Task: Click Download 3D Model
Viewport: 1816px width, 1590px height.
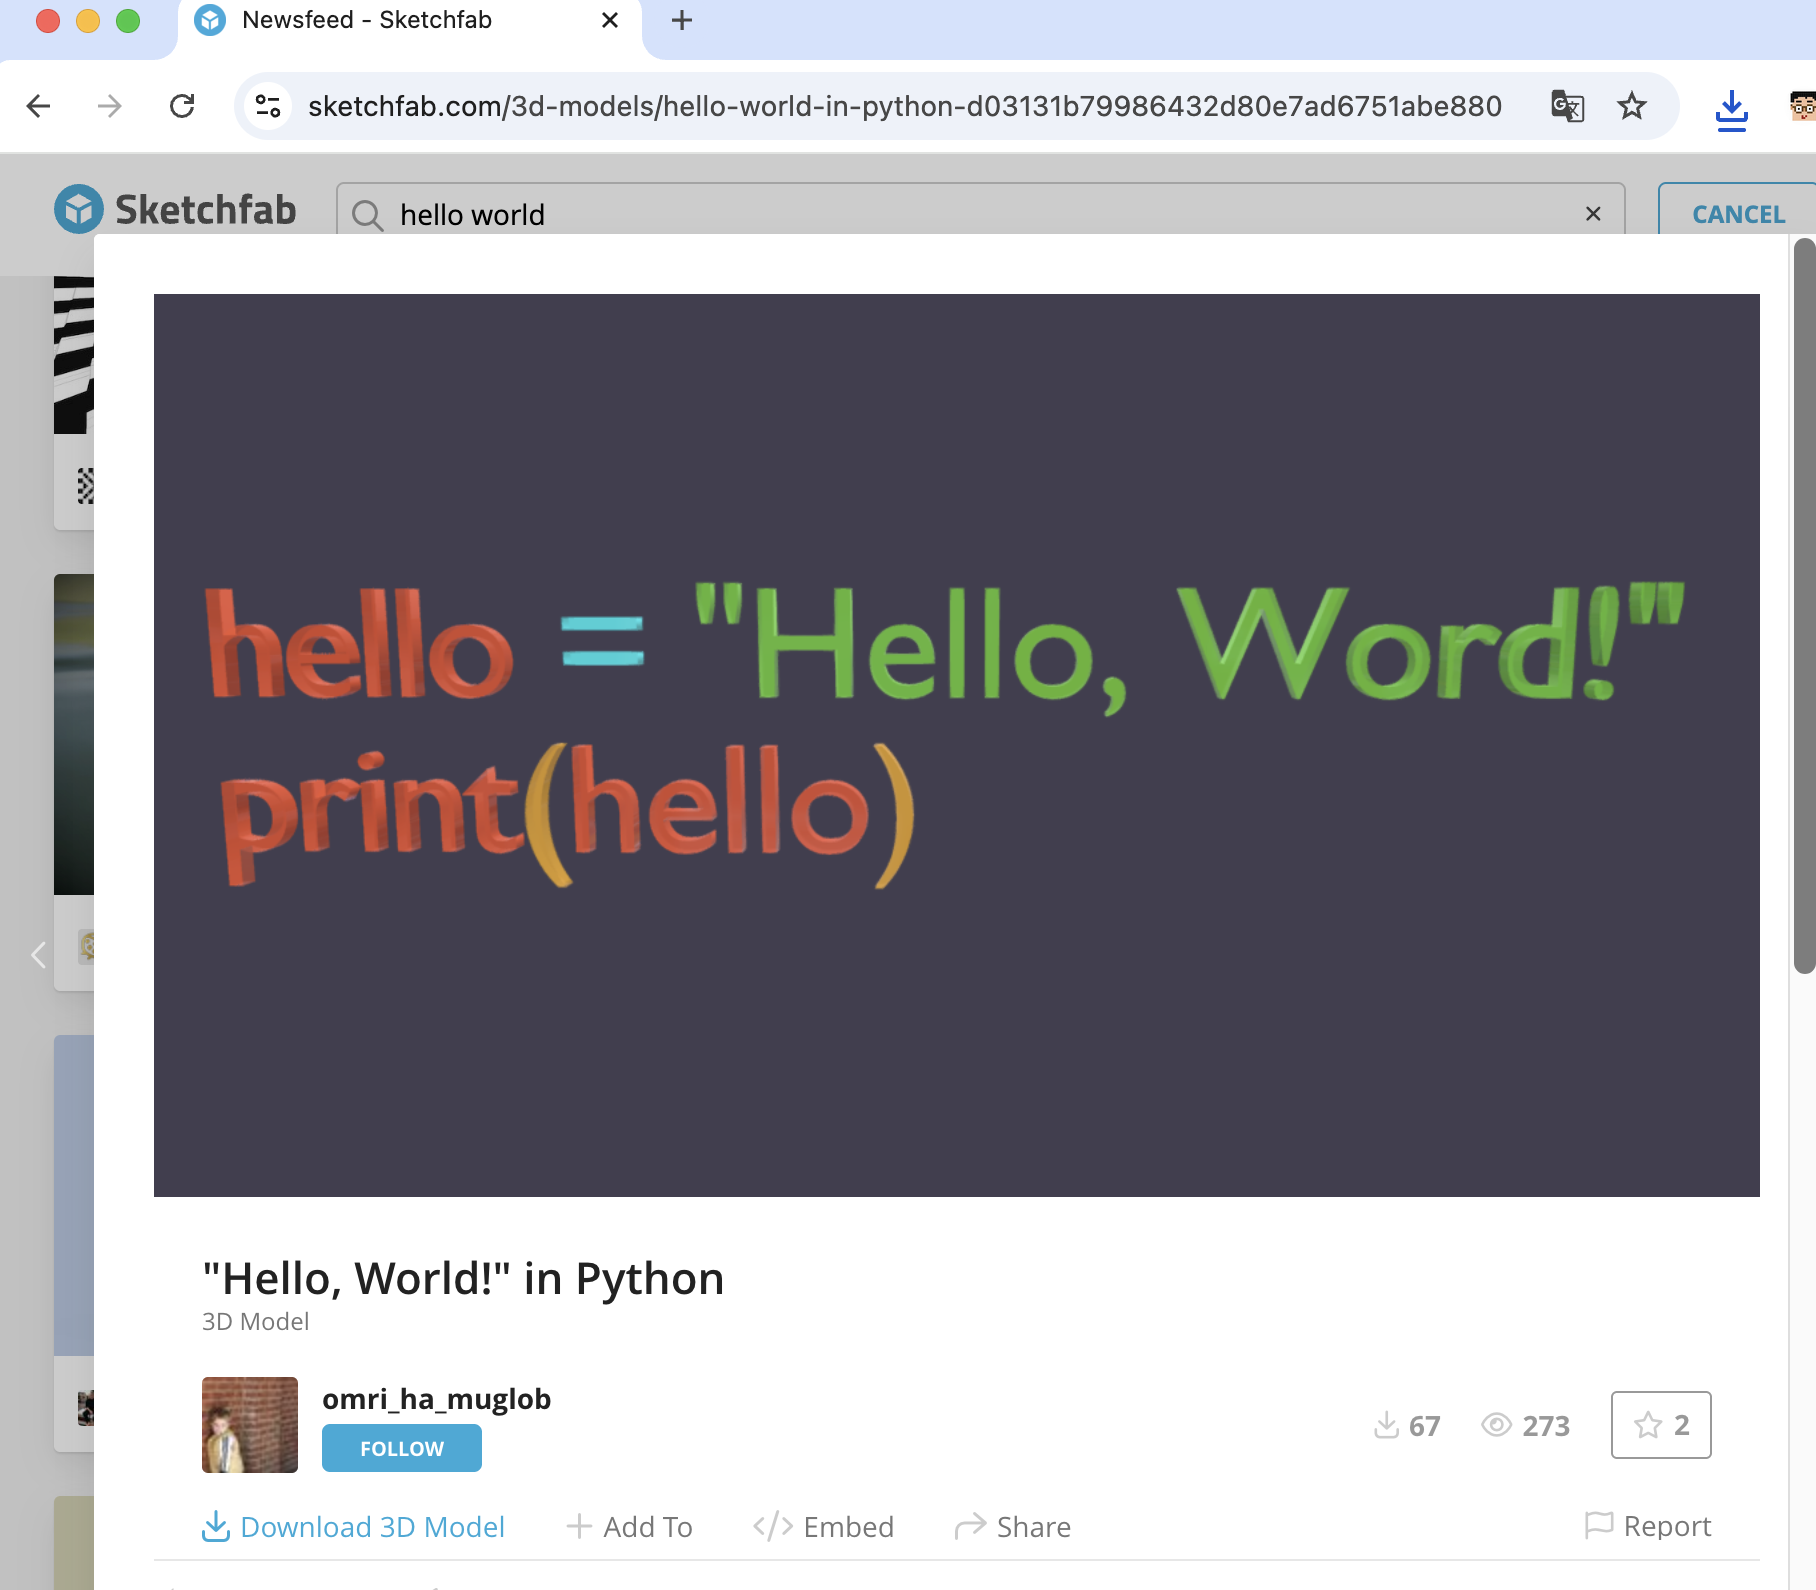Action: (x=353, y=1527)
